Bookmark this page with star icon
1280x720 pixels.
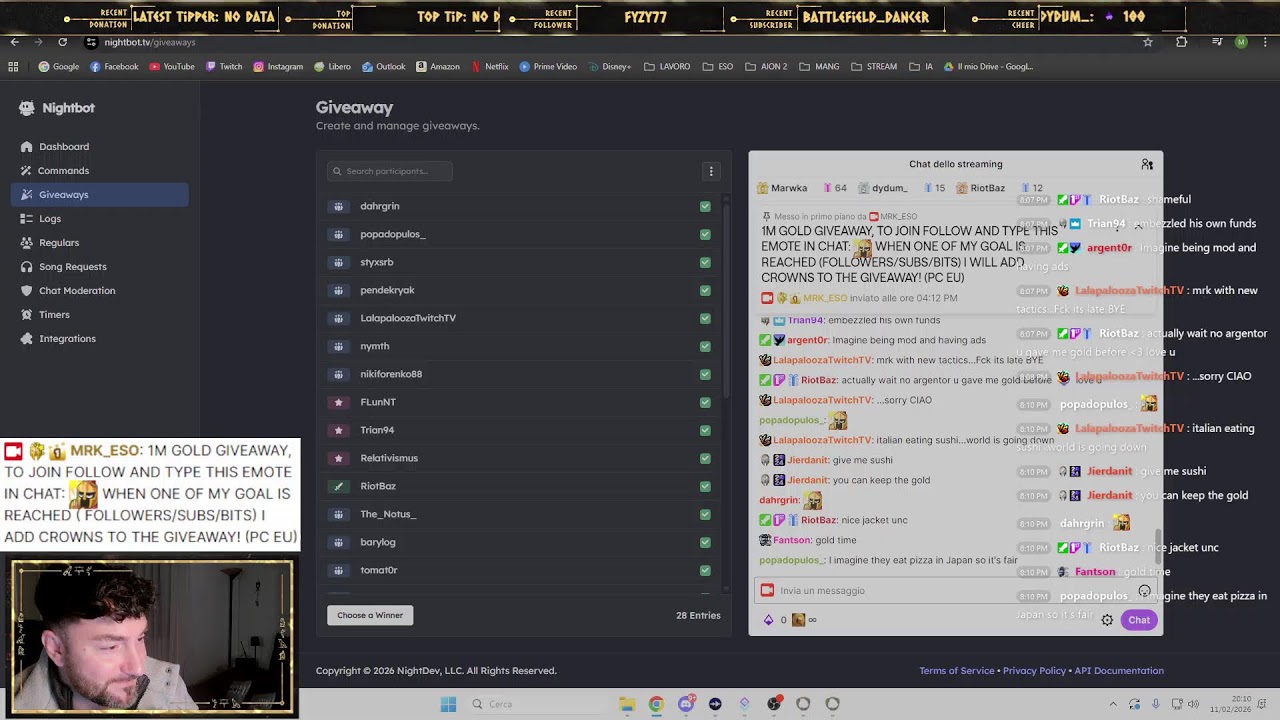(1148, 42)
